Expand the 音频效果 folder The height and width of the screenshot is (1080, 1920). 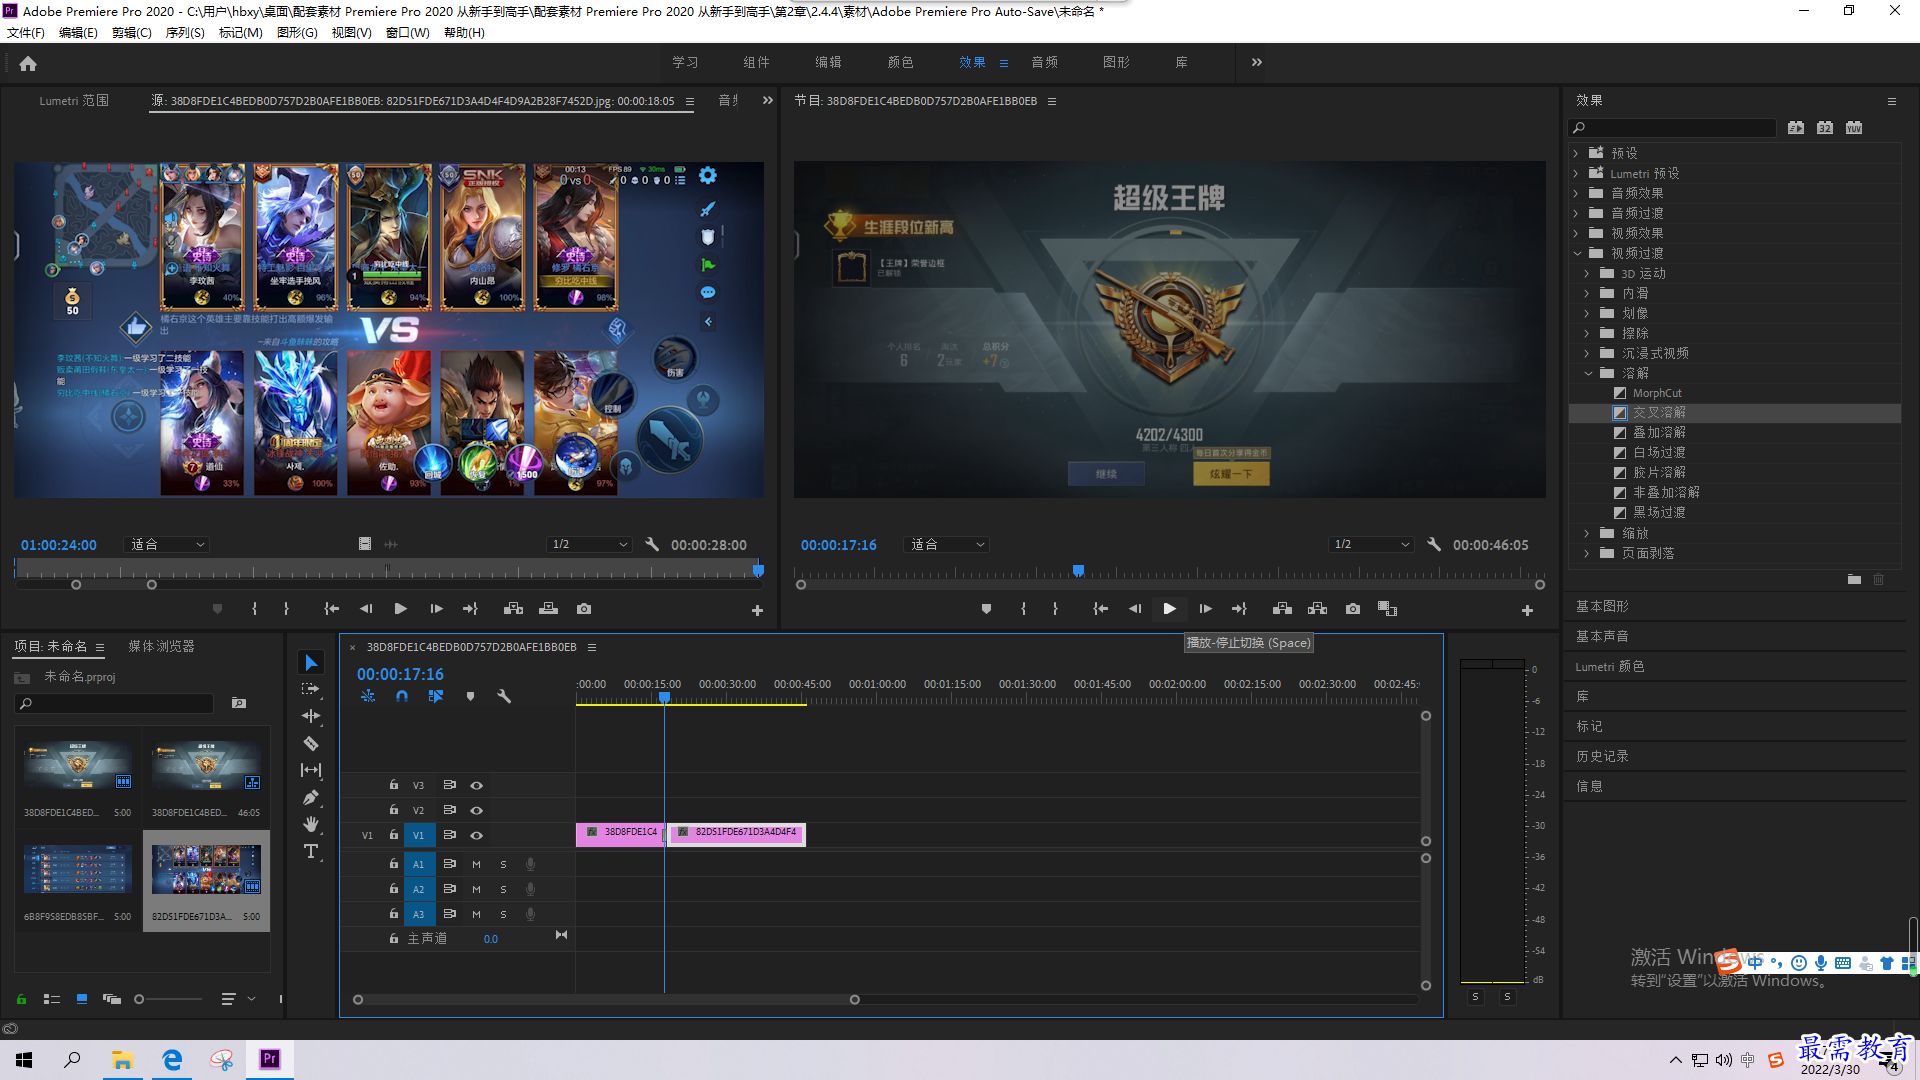tap(1576, 193)
